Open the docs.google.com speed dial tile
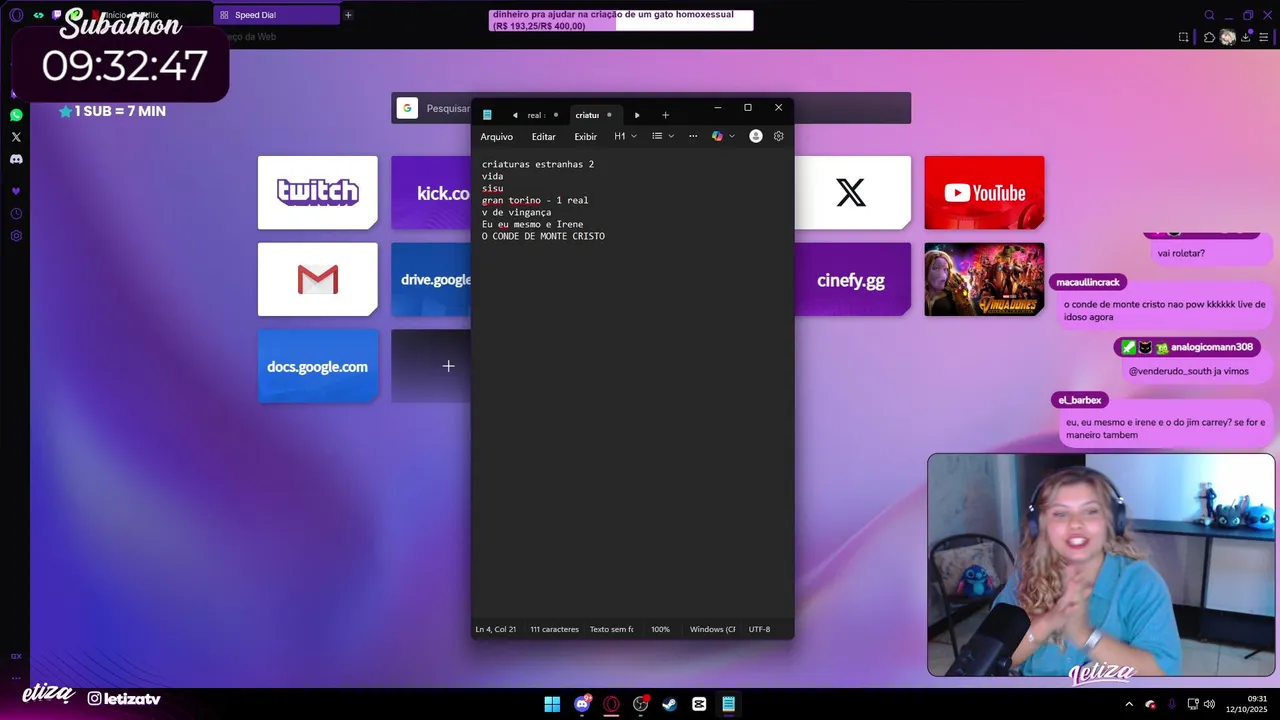This screenshot has height=720, width=1280. (317, 366)
